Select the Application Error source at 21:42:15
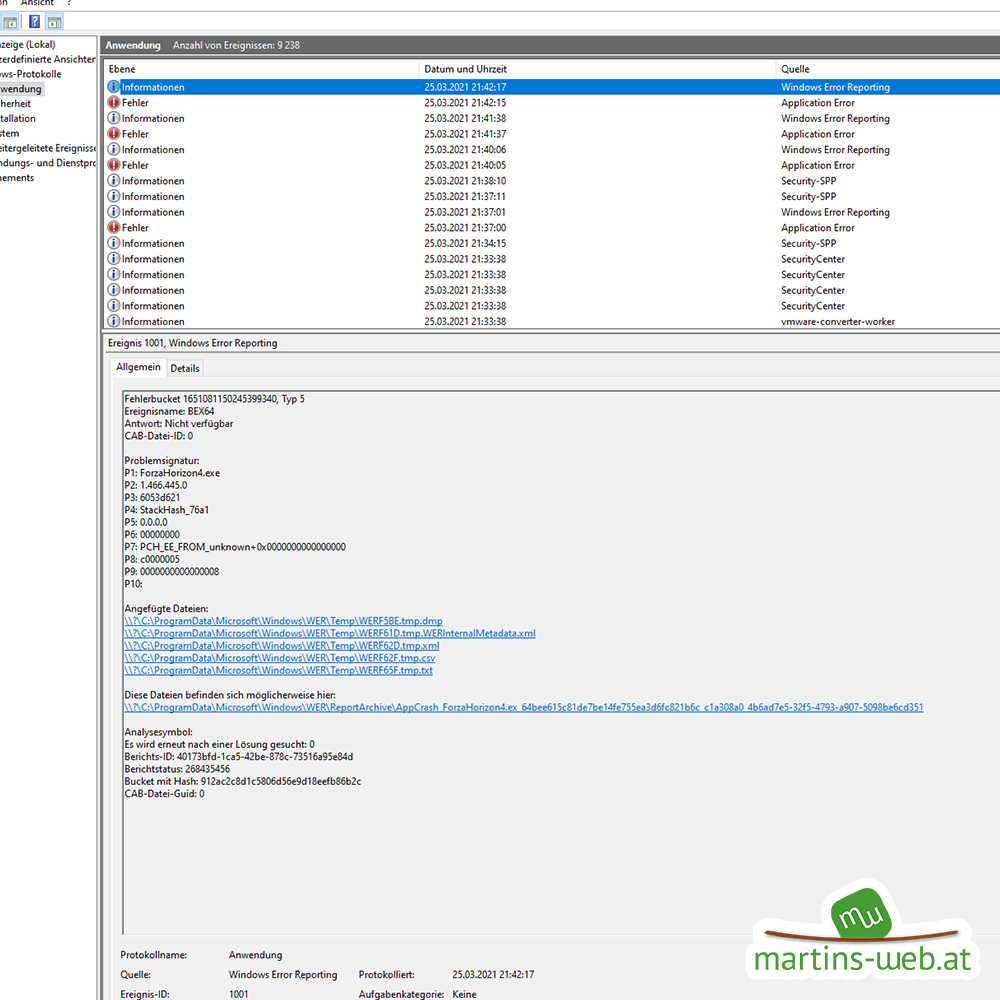The image size is (1000, 1000). click(x=818, y=103)
